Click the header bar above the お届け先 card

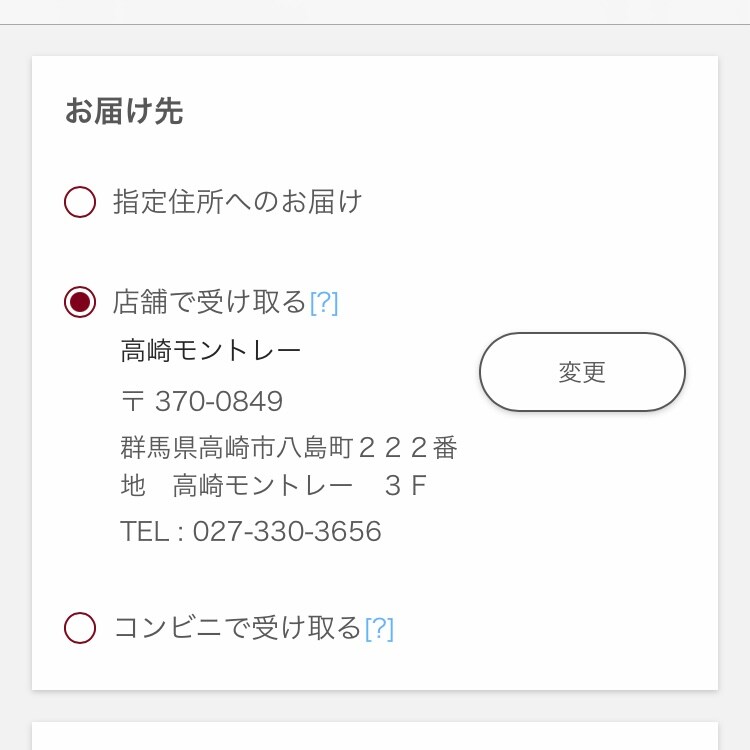pos(375,11)
